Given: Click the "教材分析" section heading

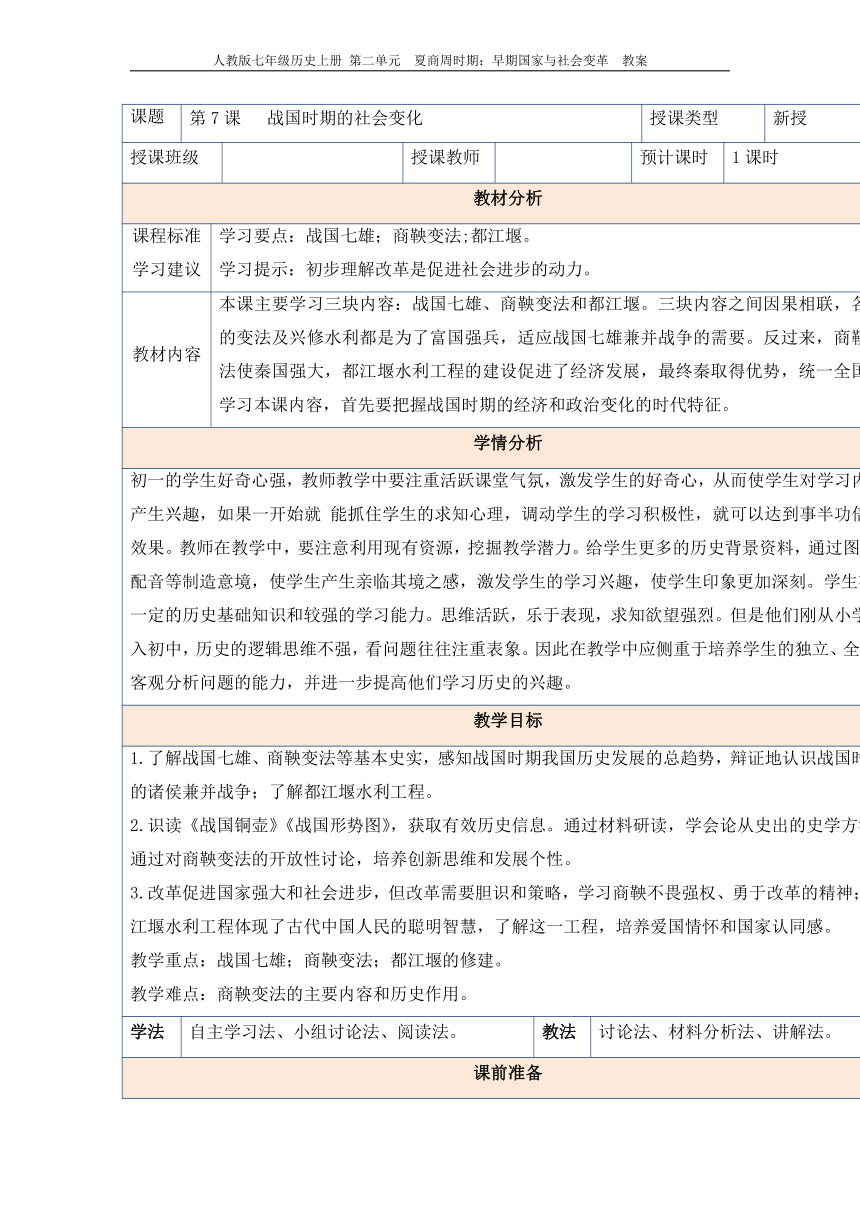Looking at the screenshot, I should point(508,198).
